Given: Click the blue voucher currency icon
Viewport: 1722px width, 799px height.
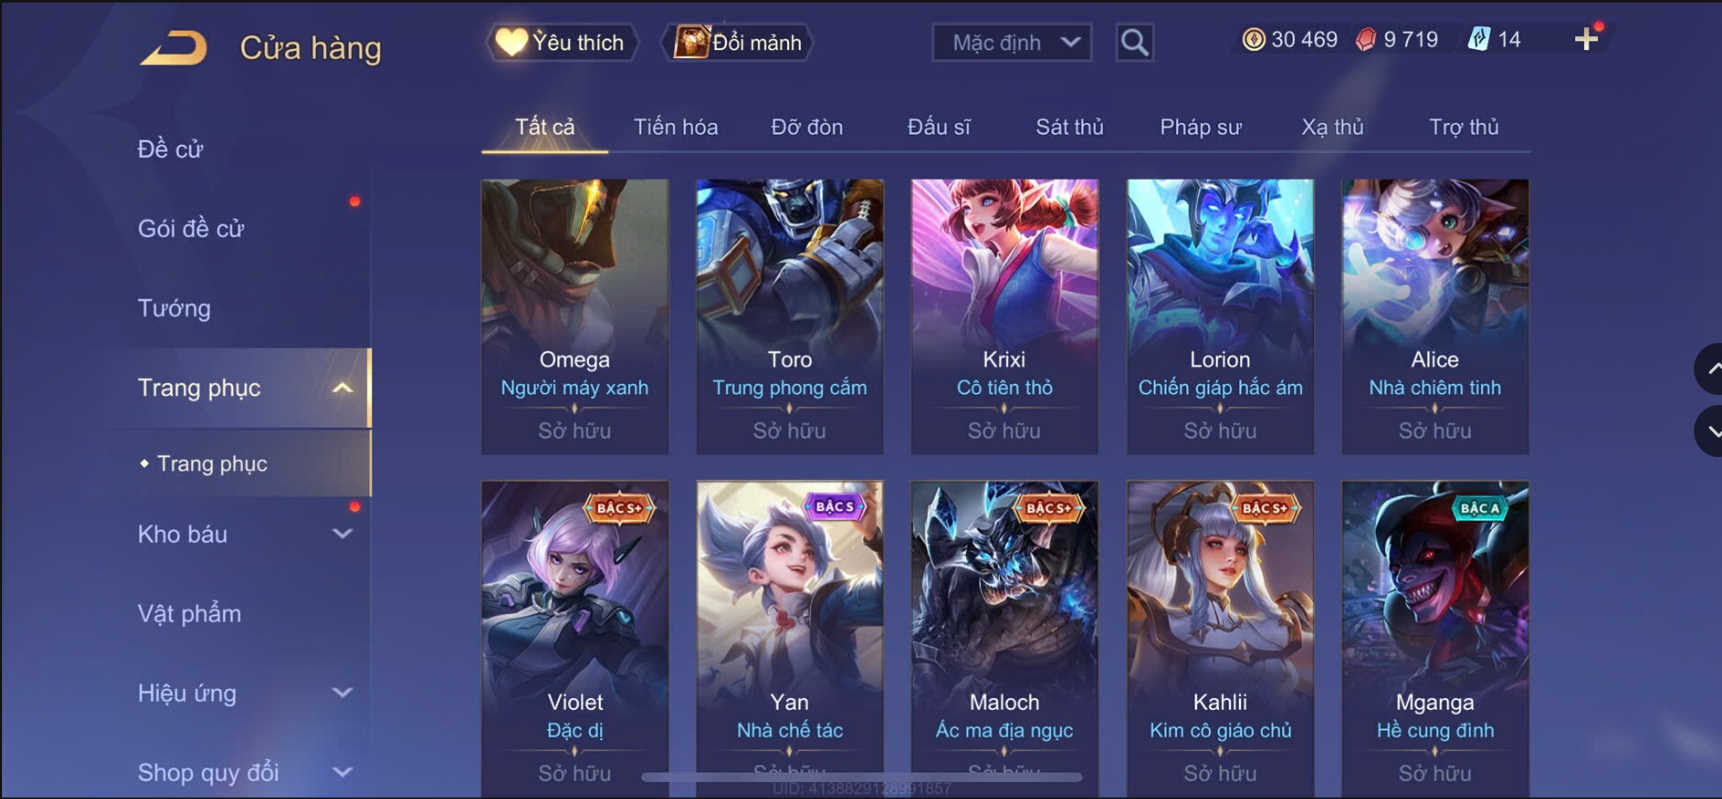Looking at the screenshot, I should click(x=1478, y=39).
